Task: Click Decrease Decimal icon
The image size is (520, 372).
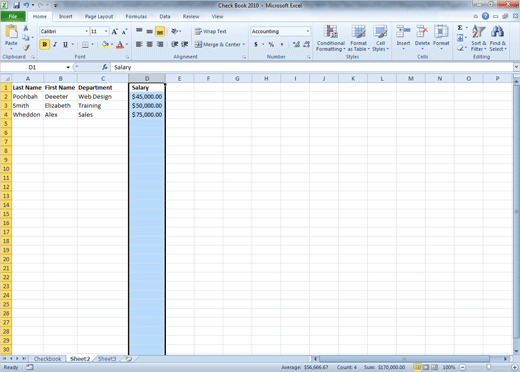Action: [x=307, y=44]
